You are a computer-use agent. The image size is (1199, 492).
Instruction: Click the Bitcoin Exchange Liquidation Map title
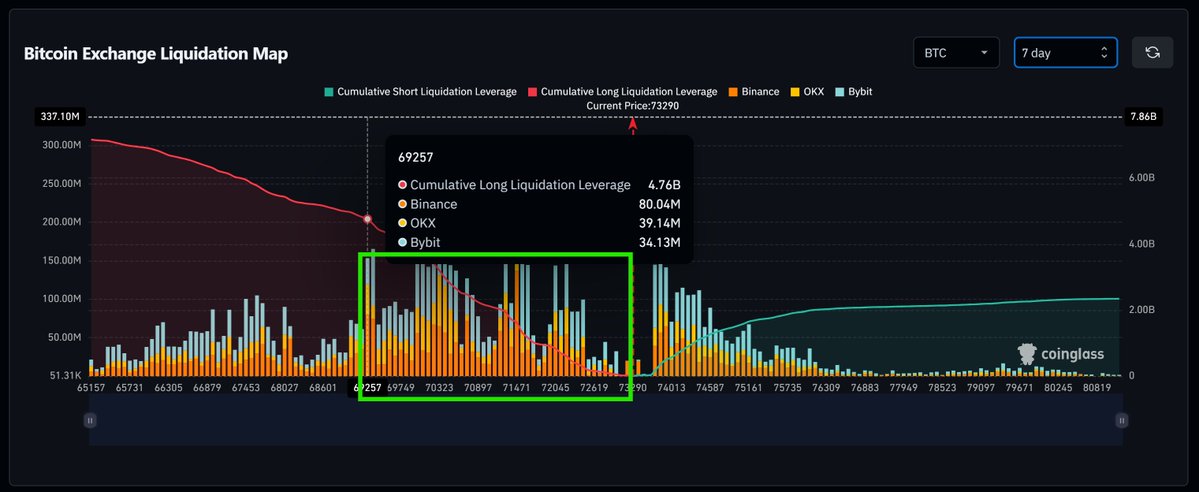pyautogui.click(x=156, y=54)
